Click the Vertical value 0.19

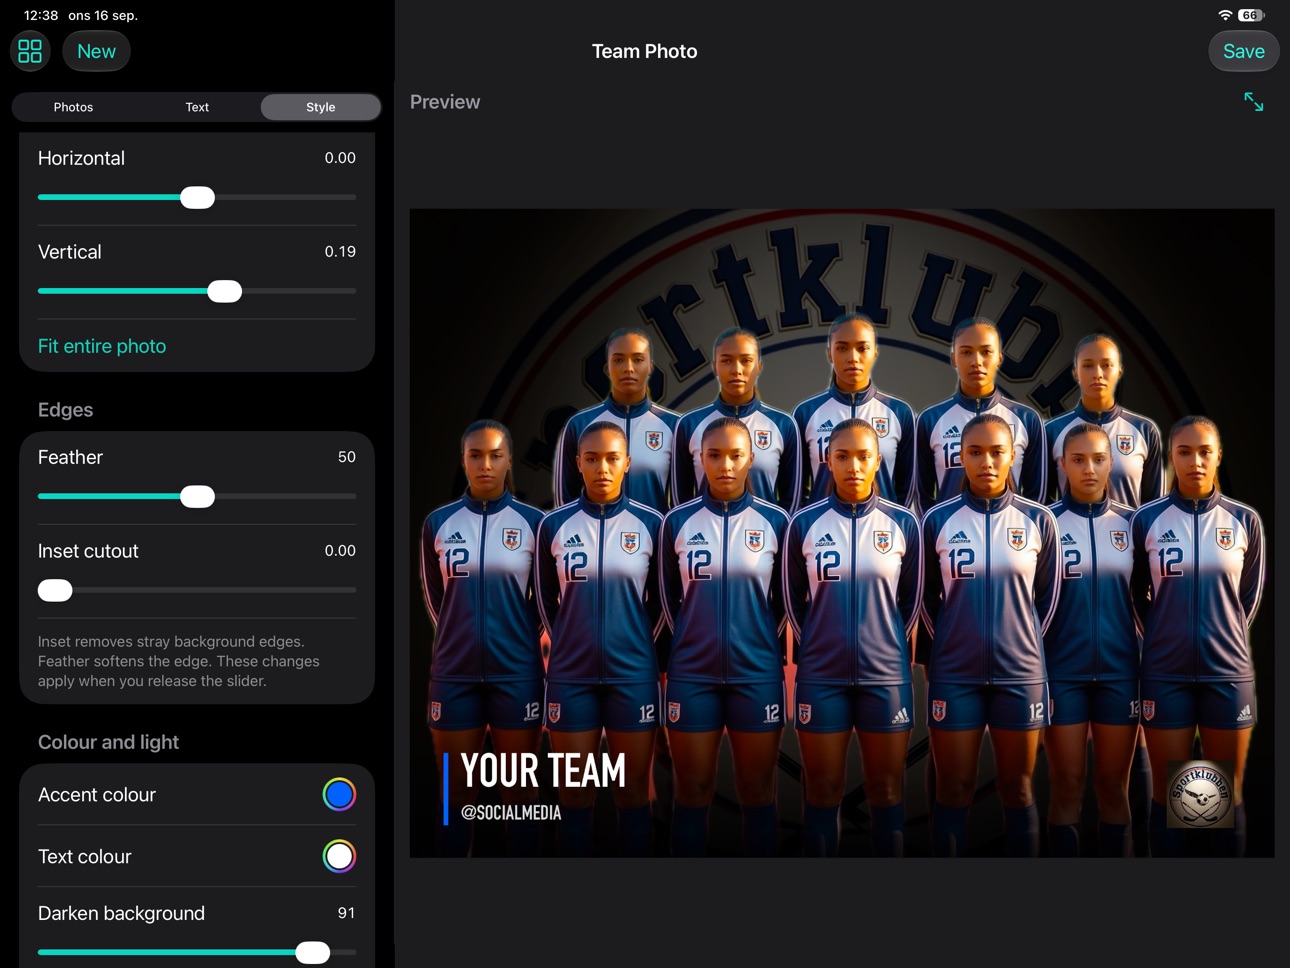[340, 252]
